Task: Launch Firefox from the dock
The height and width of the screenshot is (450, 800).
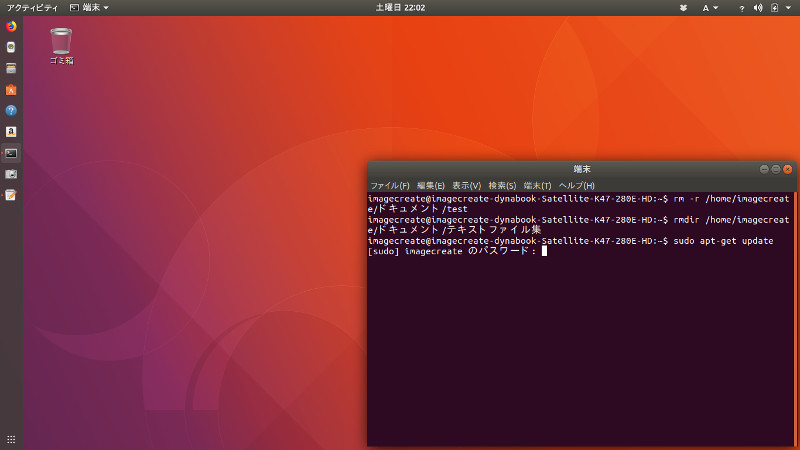Action: pos(11,26)
